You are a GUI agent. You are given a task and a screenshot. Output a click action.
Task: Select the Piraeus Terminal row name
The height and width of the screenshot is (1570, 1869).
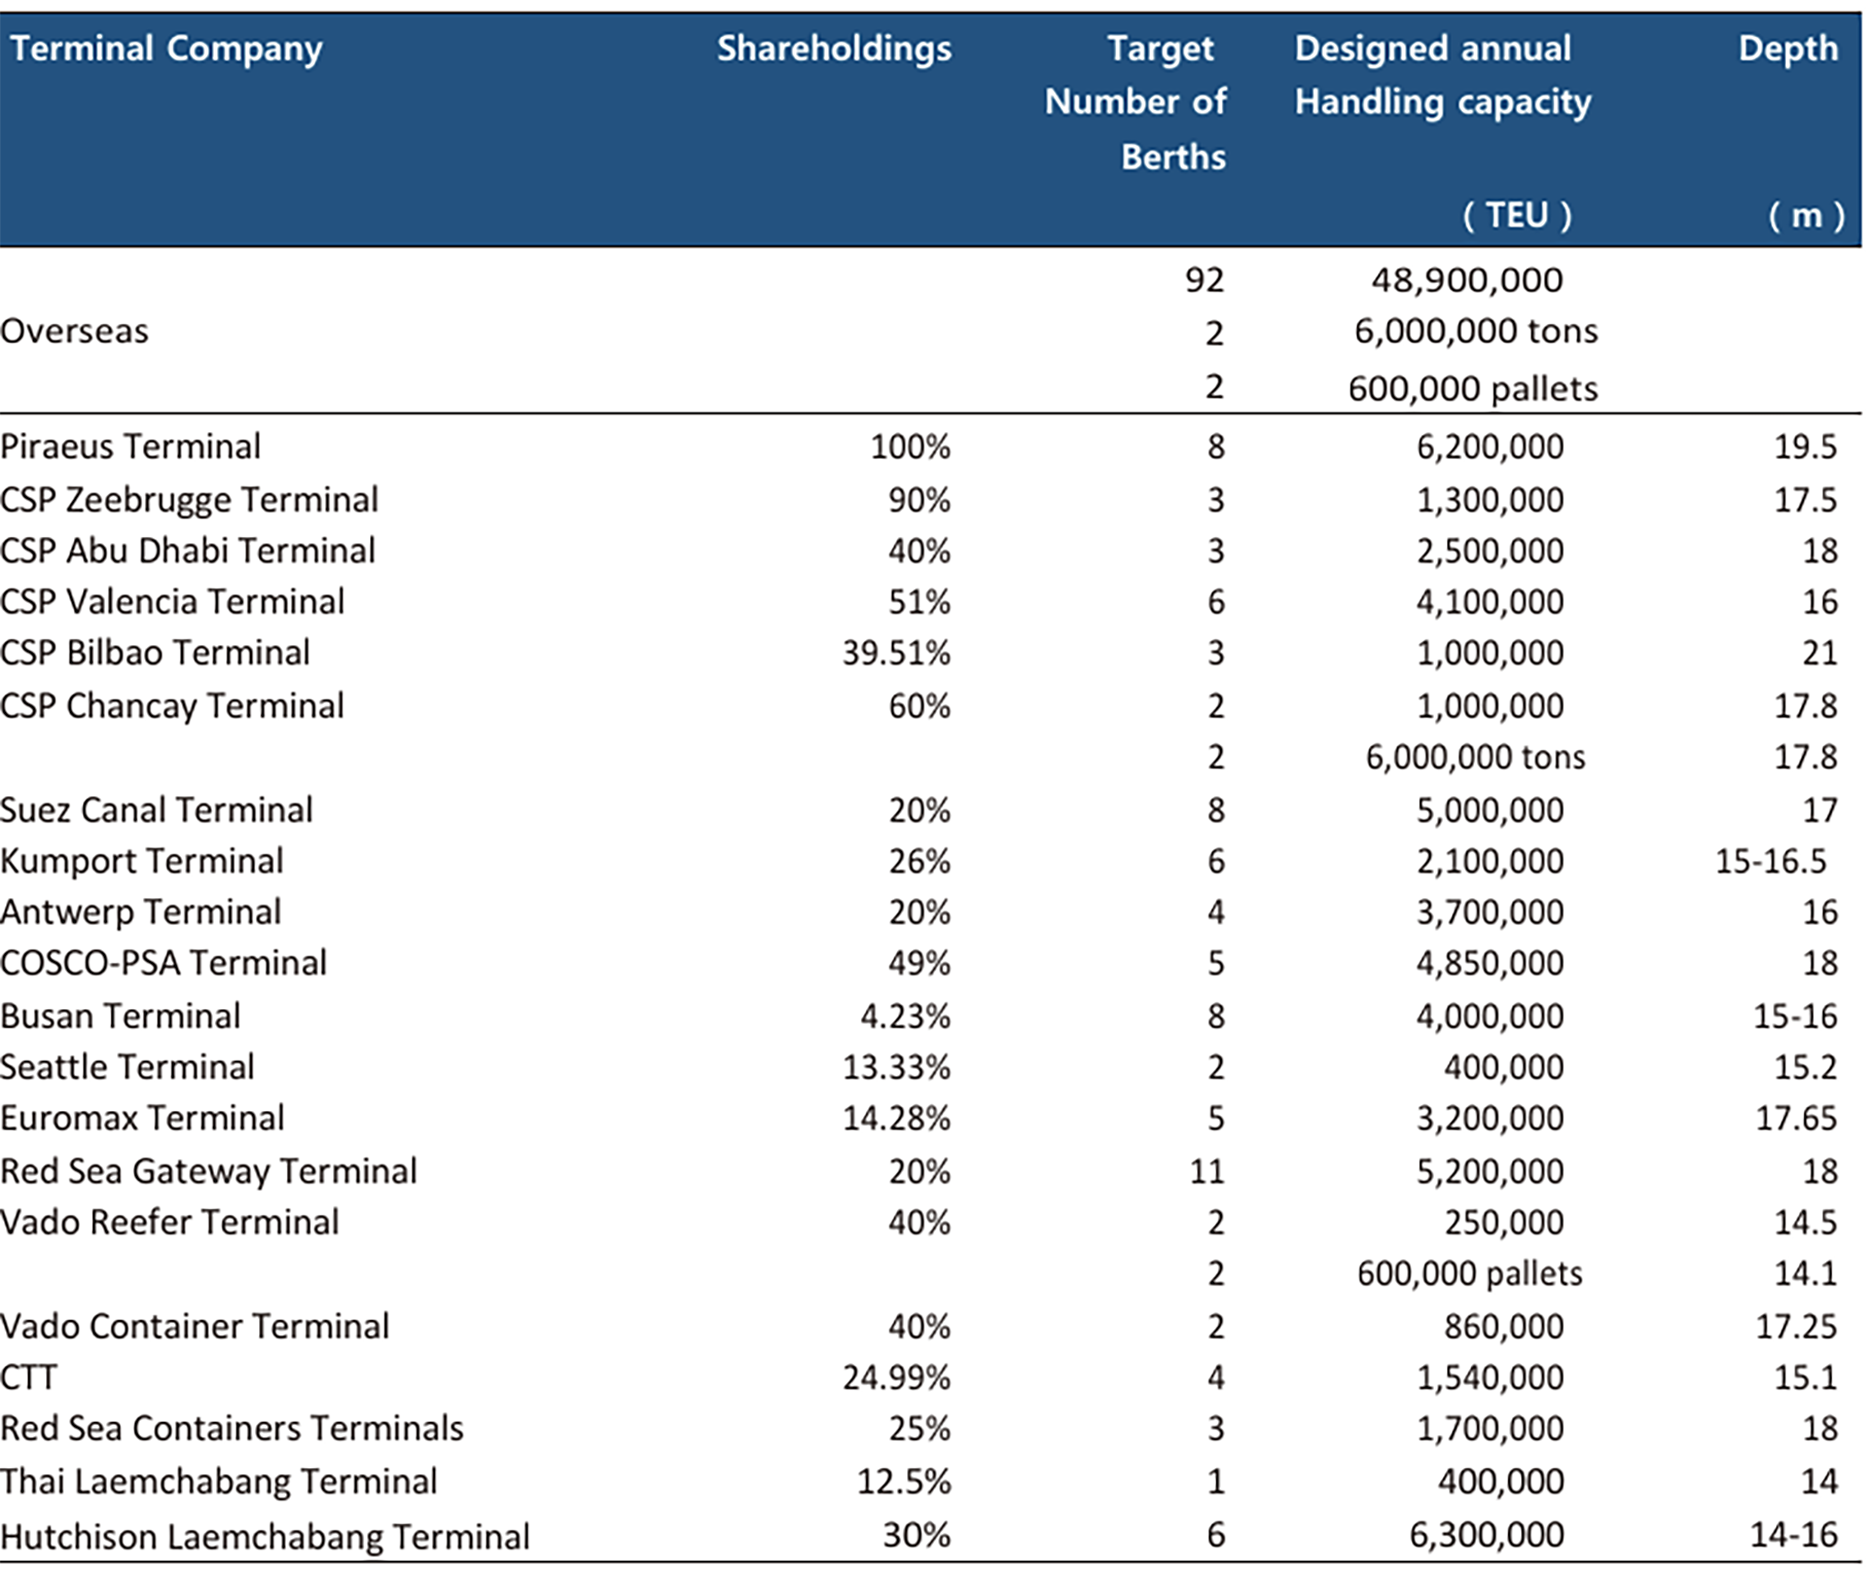click(x=130, y=446)
